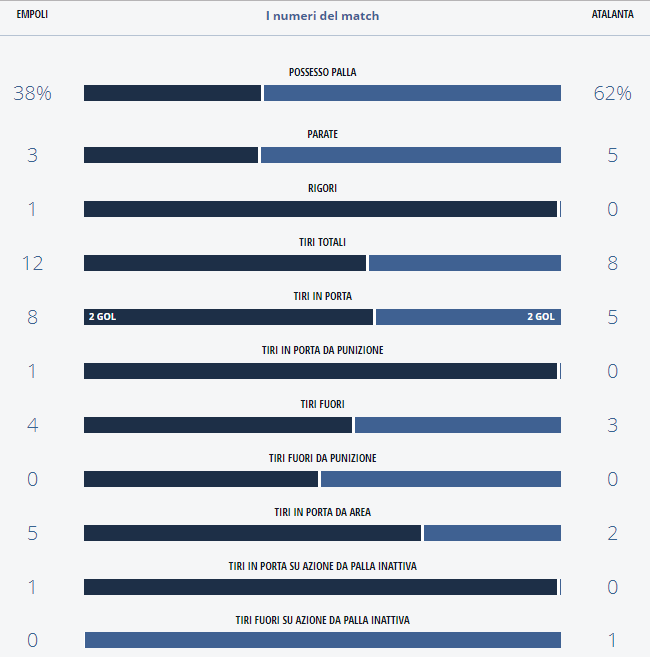Click Empoli's dark Possesso Palla bar segment
This screenshot has width=650, height=657.
tap(172, 93)
